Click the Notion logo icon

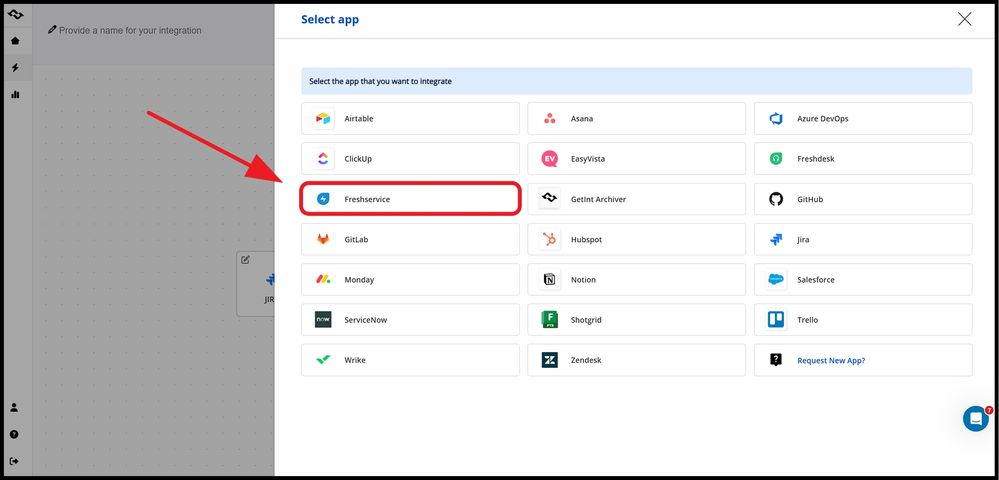549,280
